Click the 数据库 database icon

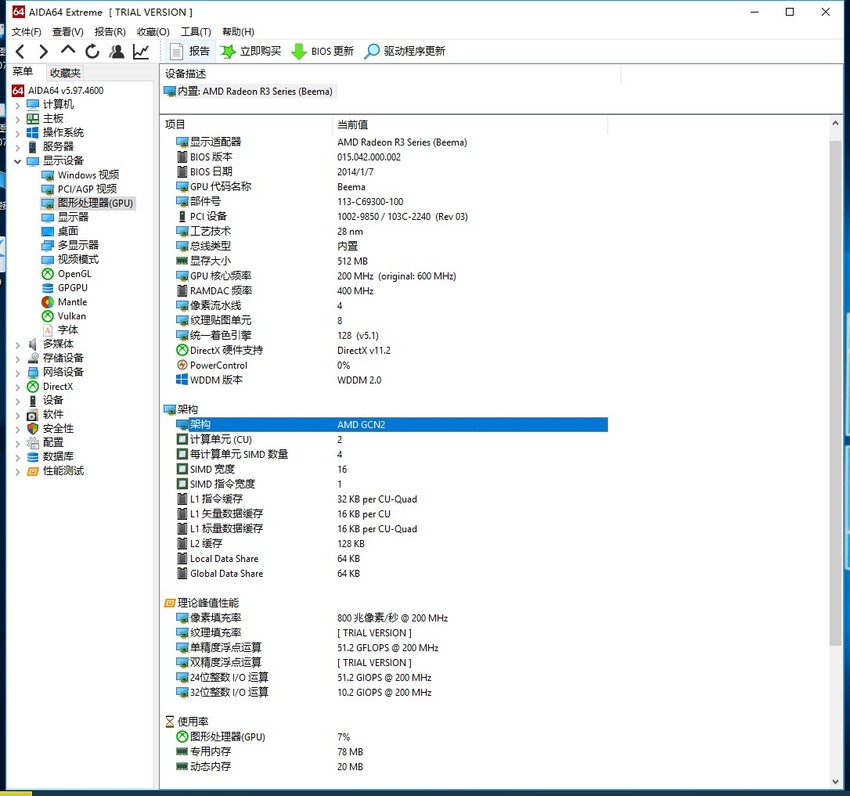coord(33,457)
